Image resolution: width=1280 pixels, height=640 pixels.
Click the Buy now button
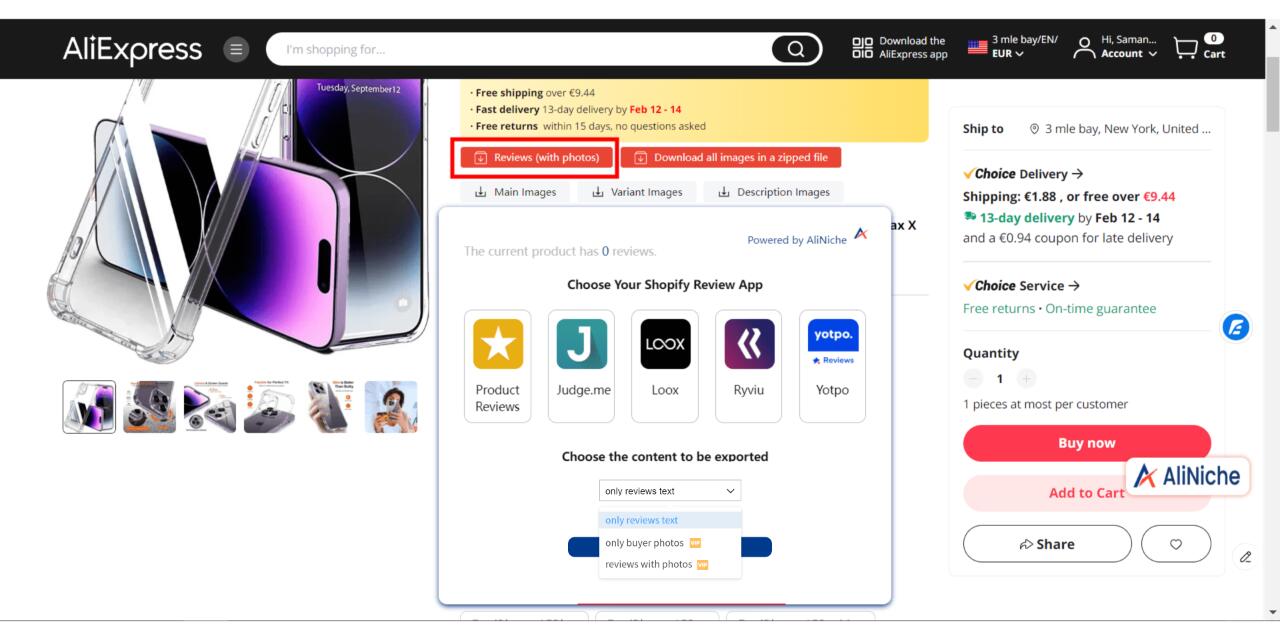click(x=1087, y=443)
